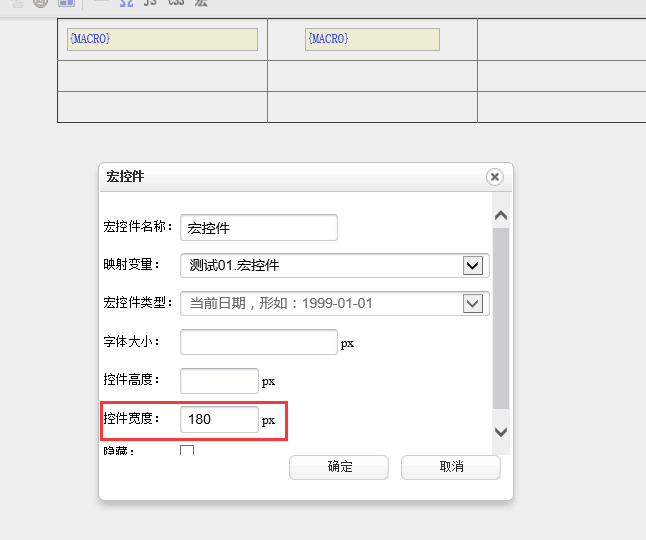Click the JS toolbar icon
The image size is (646, 540).
150,3
